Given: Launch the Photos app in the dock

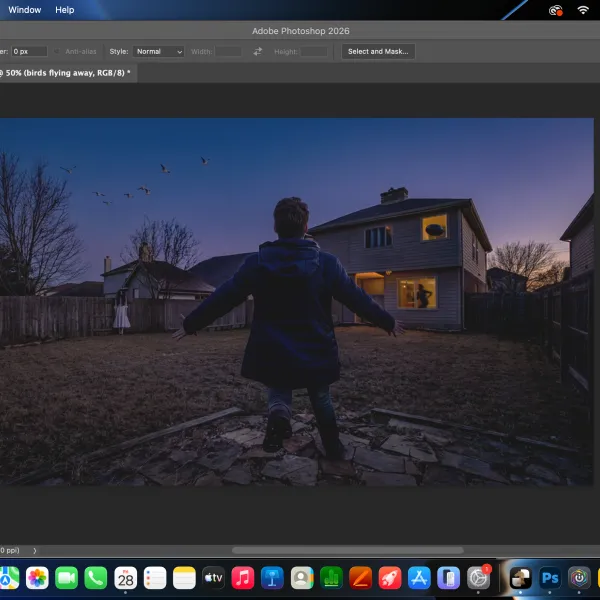Looking at the screenshot, I should pos(37,577).
